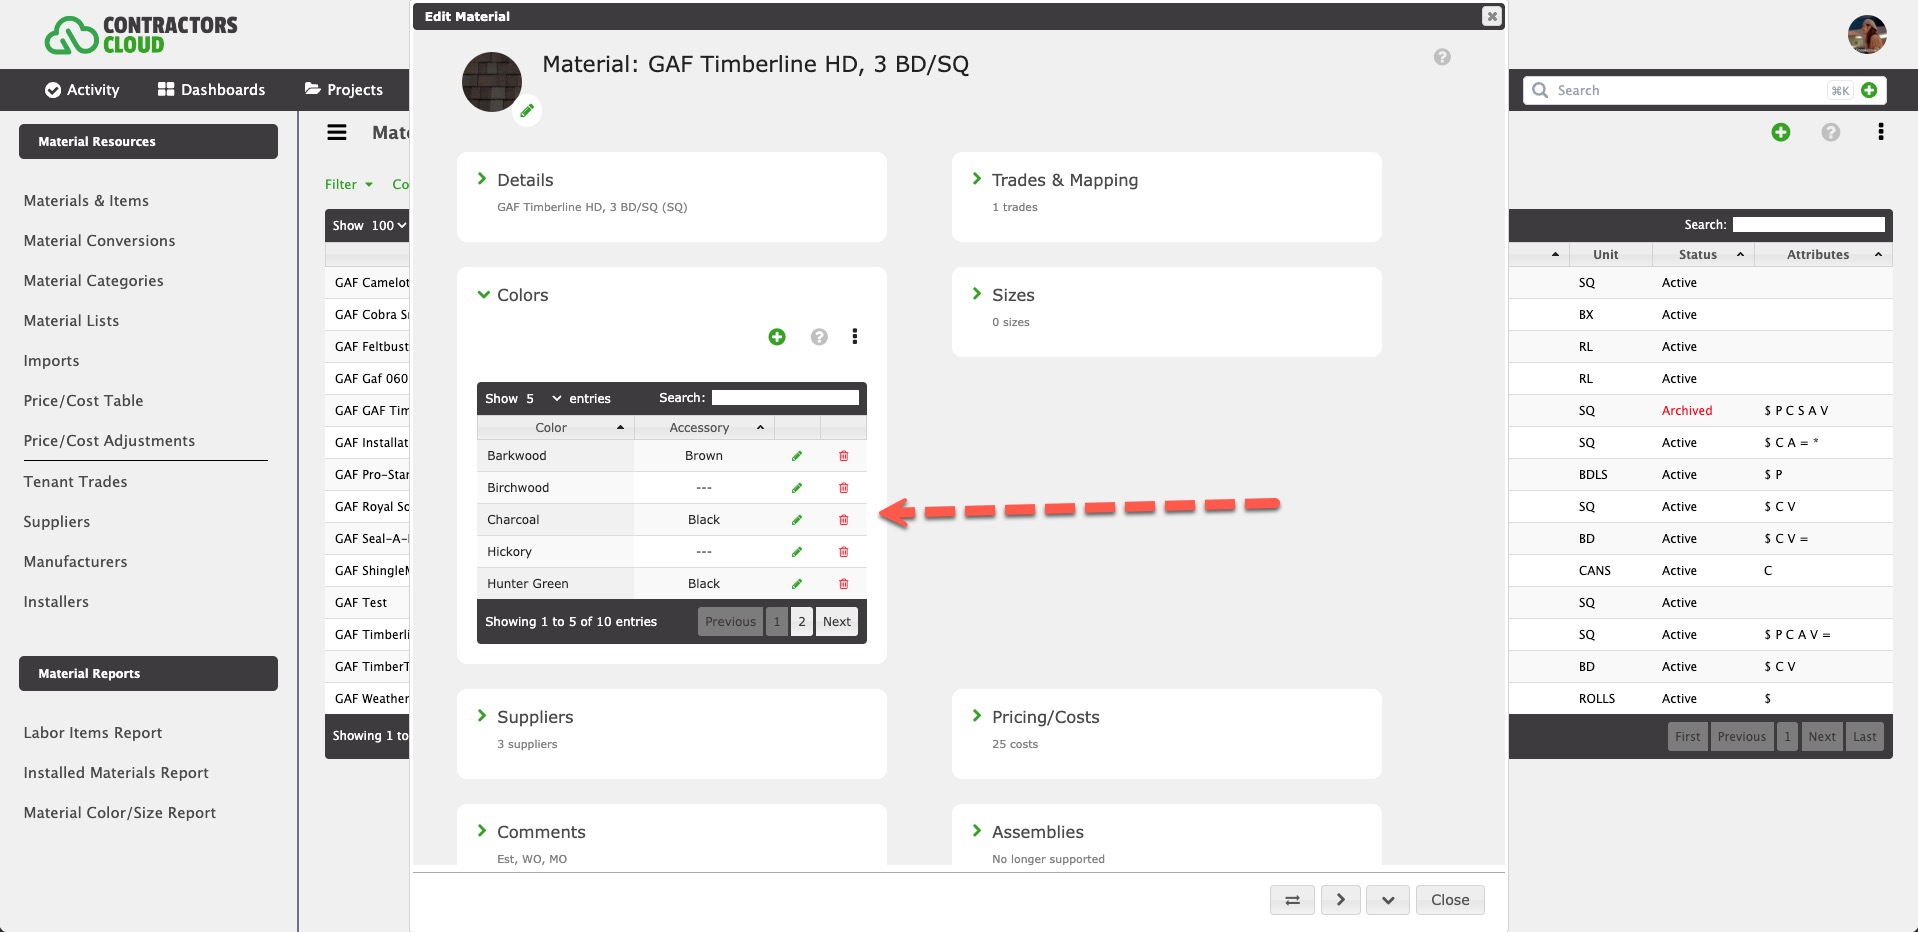
Task: Delete the Barkwood color row
Action: (843, 456)
